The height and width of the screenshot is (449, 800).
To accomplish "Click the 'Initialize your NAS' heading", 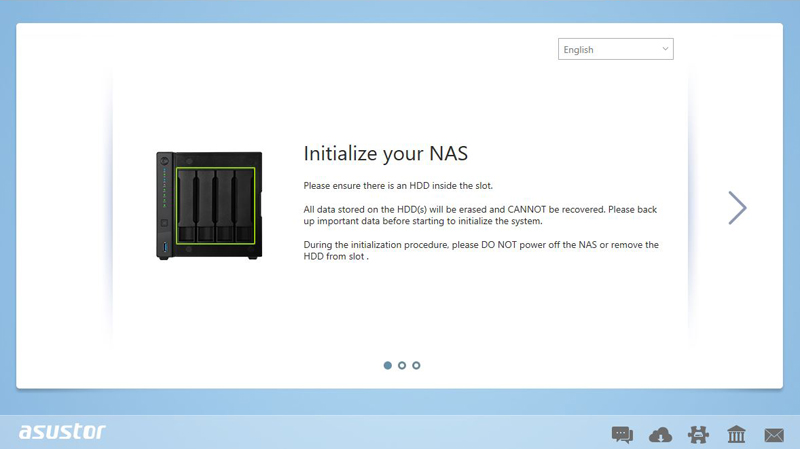I will click(x=386, y=154).
